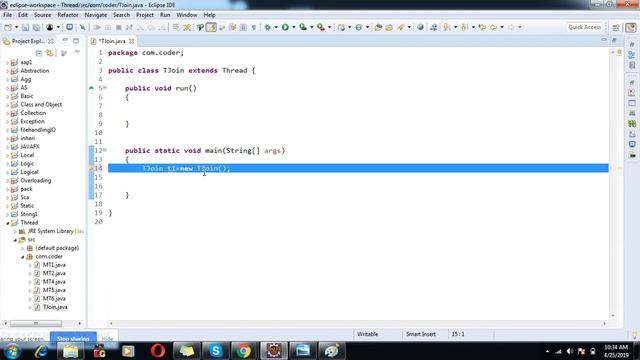Select the Collection project
The width and height of the screenshot is (640, 360).
(33, 113)
